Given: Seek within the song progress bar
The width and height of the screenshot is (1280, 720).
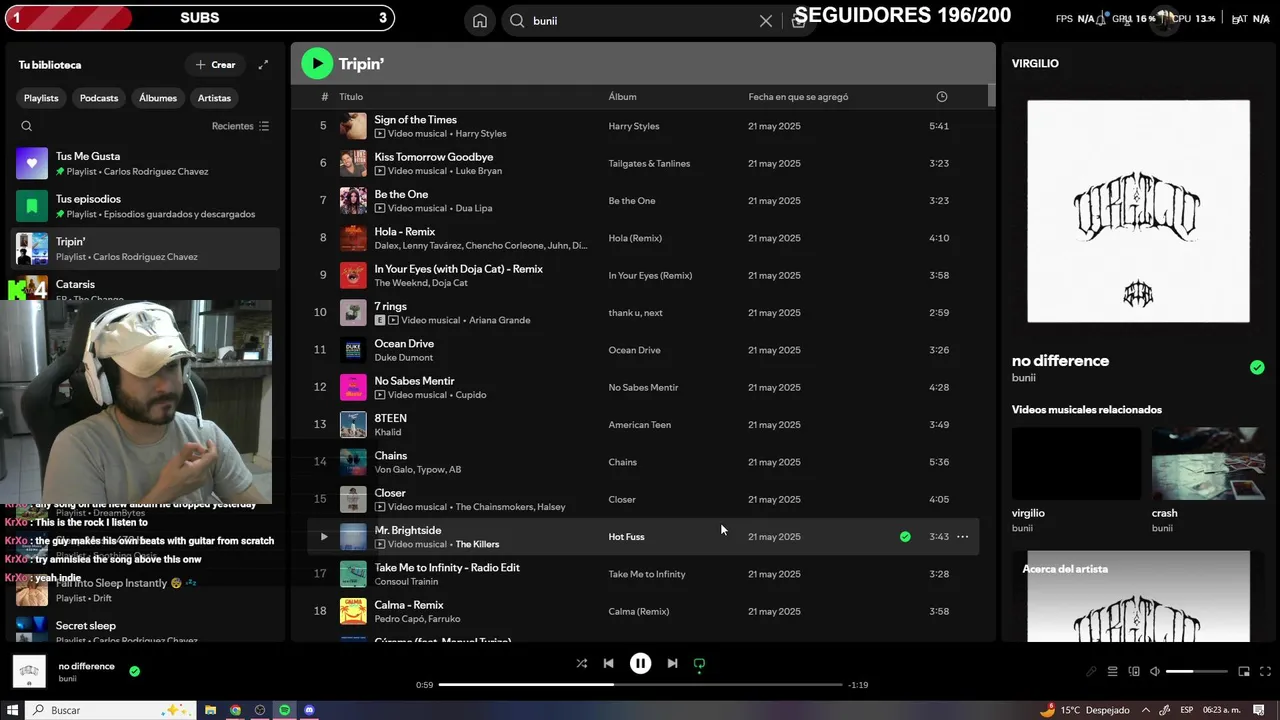Looking at the screenshot, I should point(640,685).
